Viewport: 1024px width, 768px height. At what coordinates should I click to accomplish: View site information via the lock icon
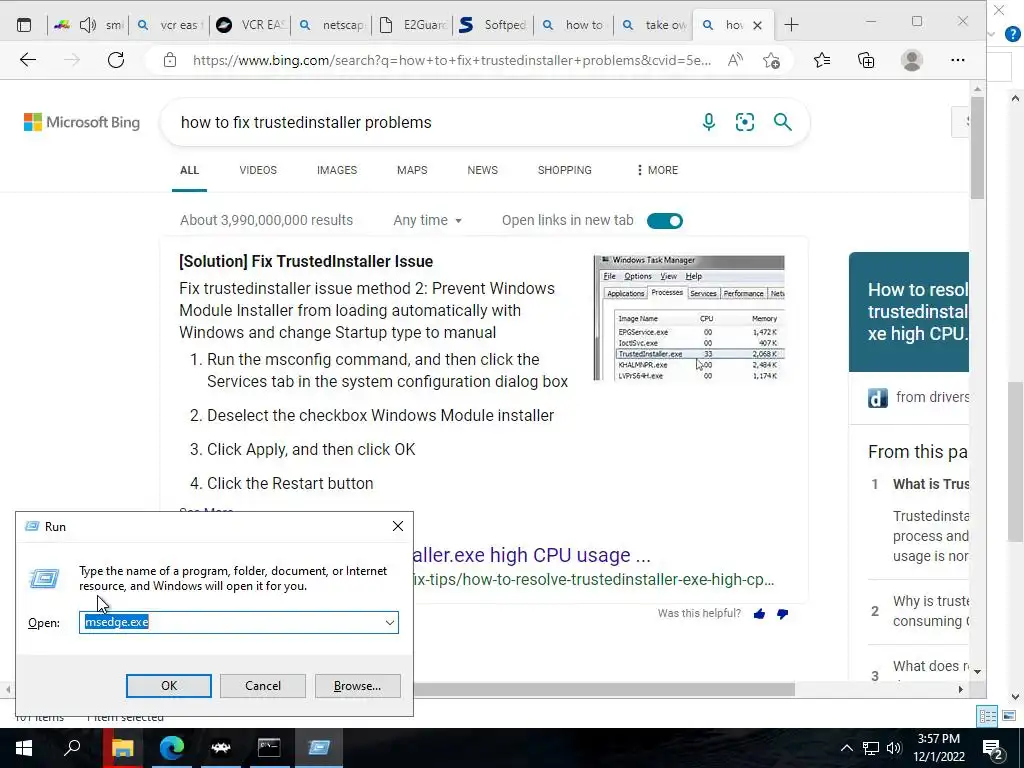click(x=170, y=60)
